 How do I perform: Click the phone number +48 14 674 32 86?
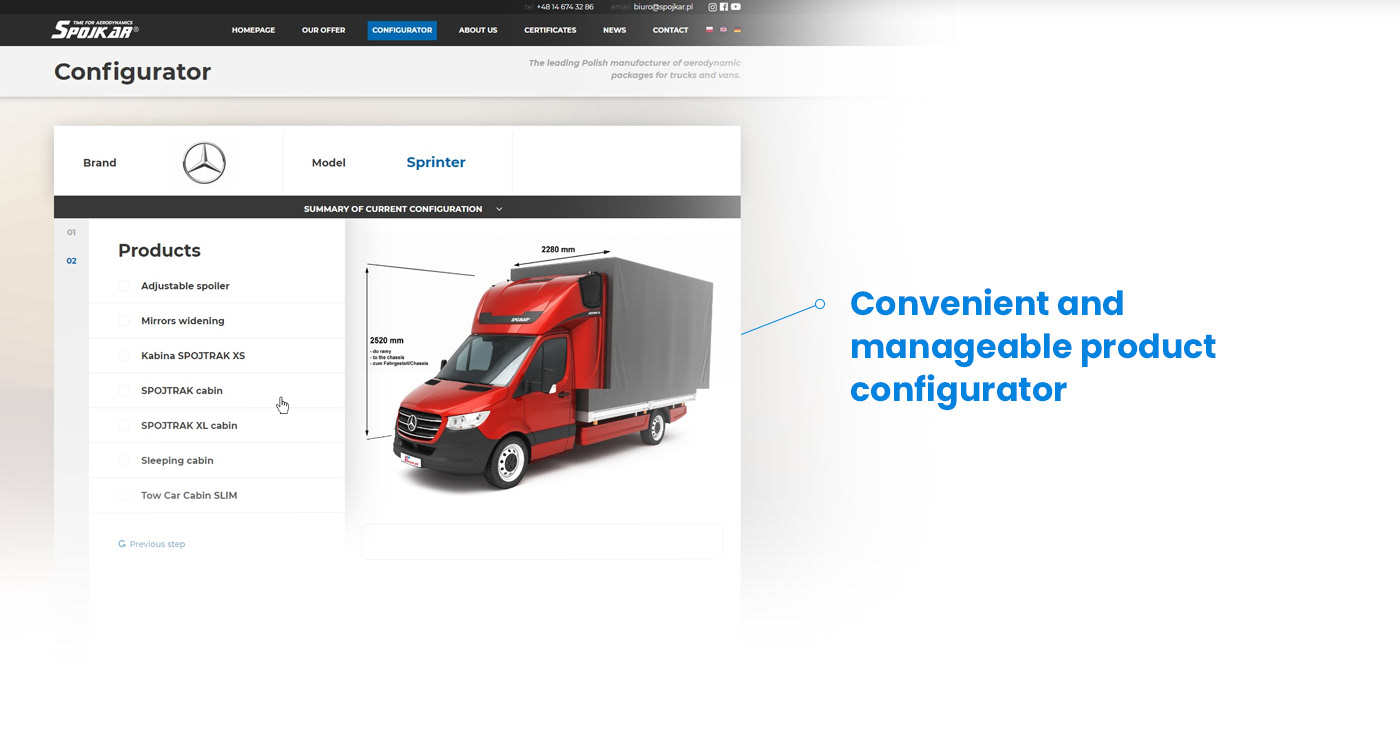(x=565, y=7)
